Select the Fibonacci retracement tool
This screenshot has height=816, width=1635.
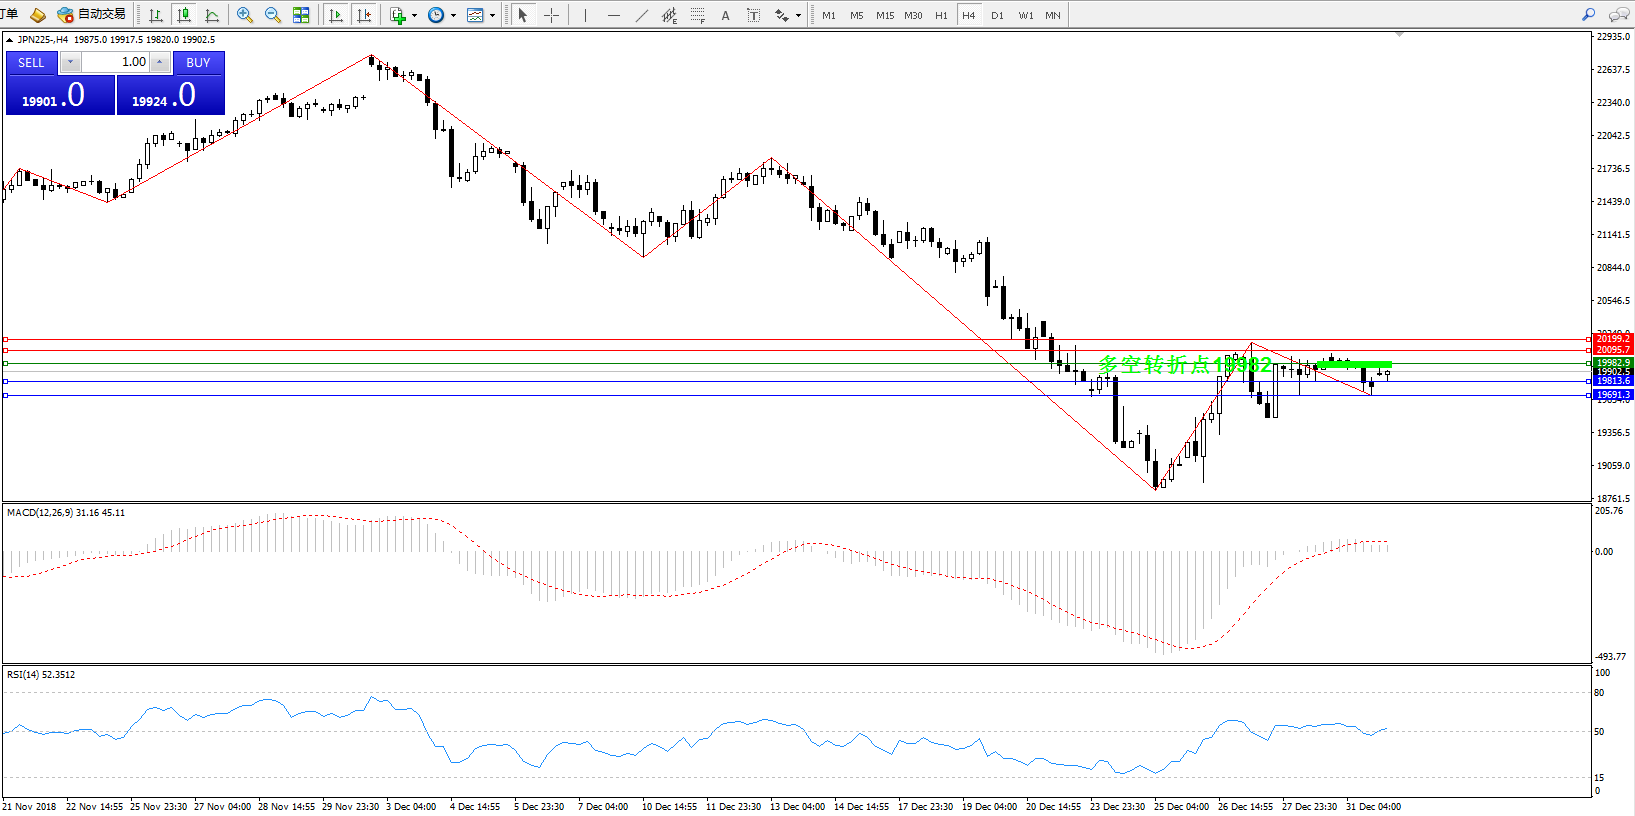click(x=697, y=15)
